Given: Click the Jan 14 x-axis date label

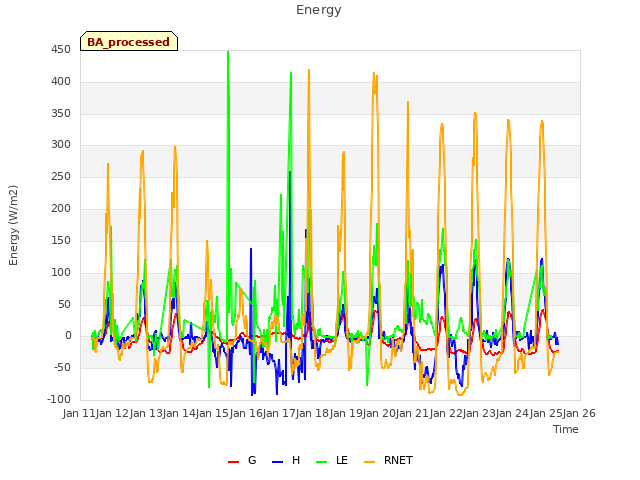Looking at the screenshot, I should click(179, 413).
